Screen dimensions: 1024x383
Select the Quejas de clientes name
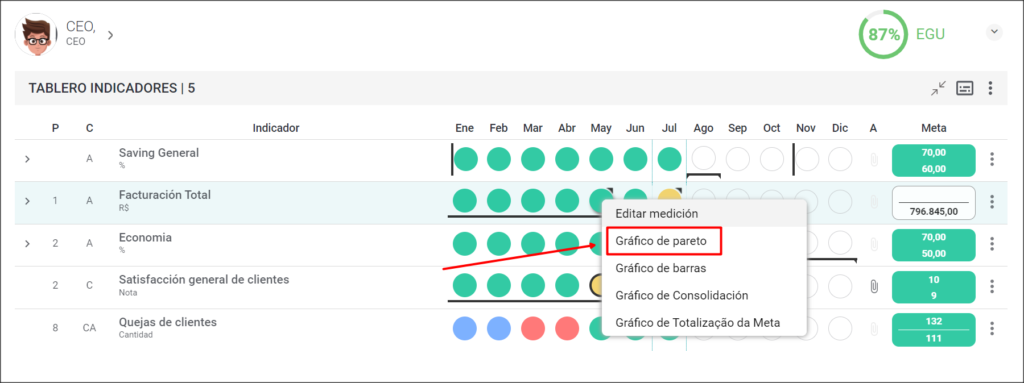click(x=168, y=322)
